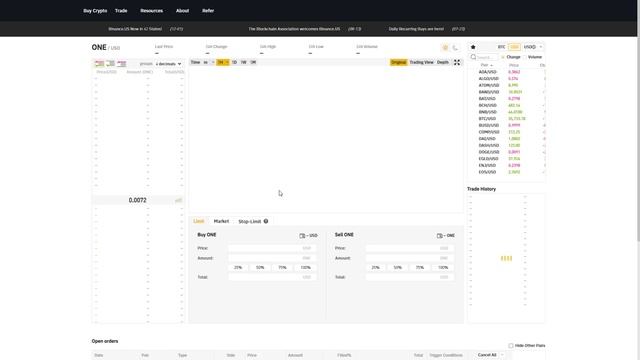Image resolution: width=640 pixels, height=360 pixels.
Task: Set sell amount to 25%
Action: (376, 267)
